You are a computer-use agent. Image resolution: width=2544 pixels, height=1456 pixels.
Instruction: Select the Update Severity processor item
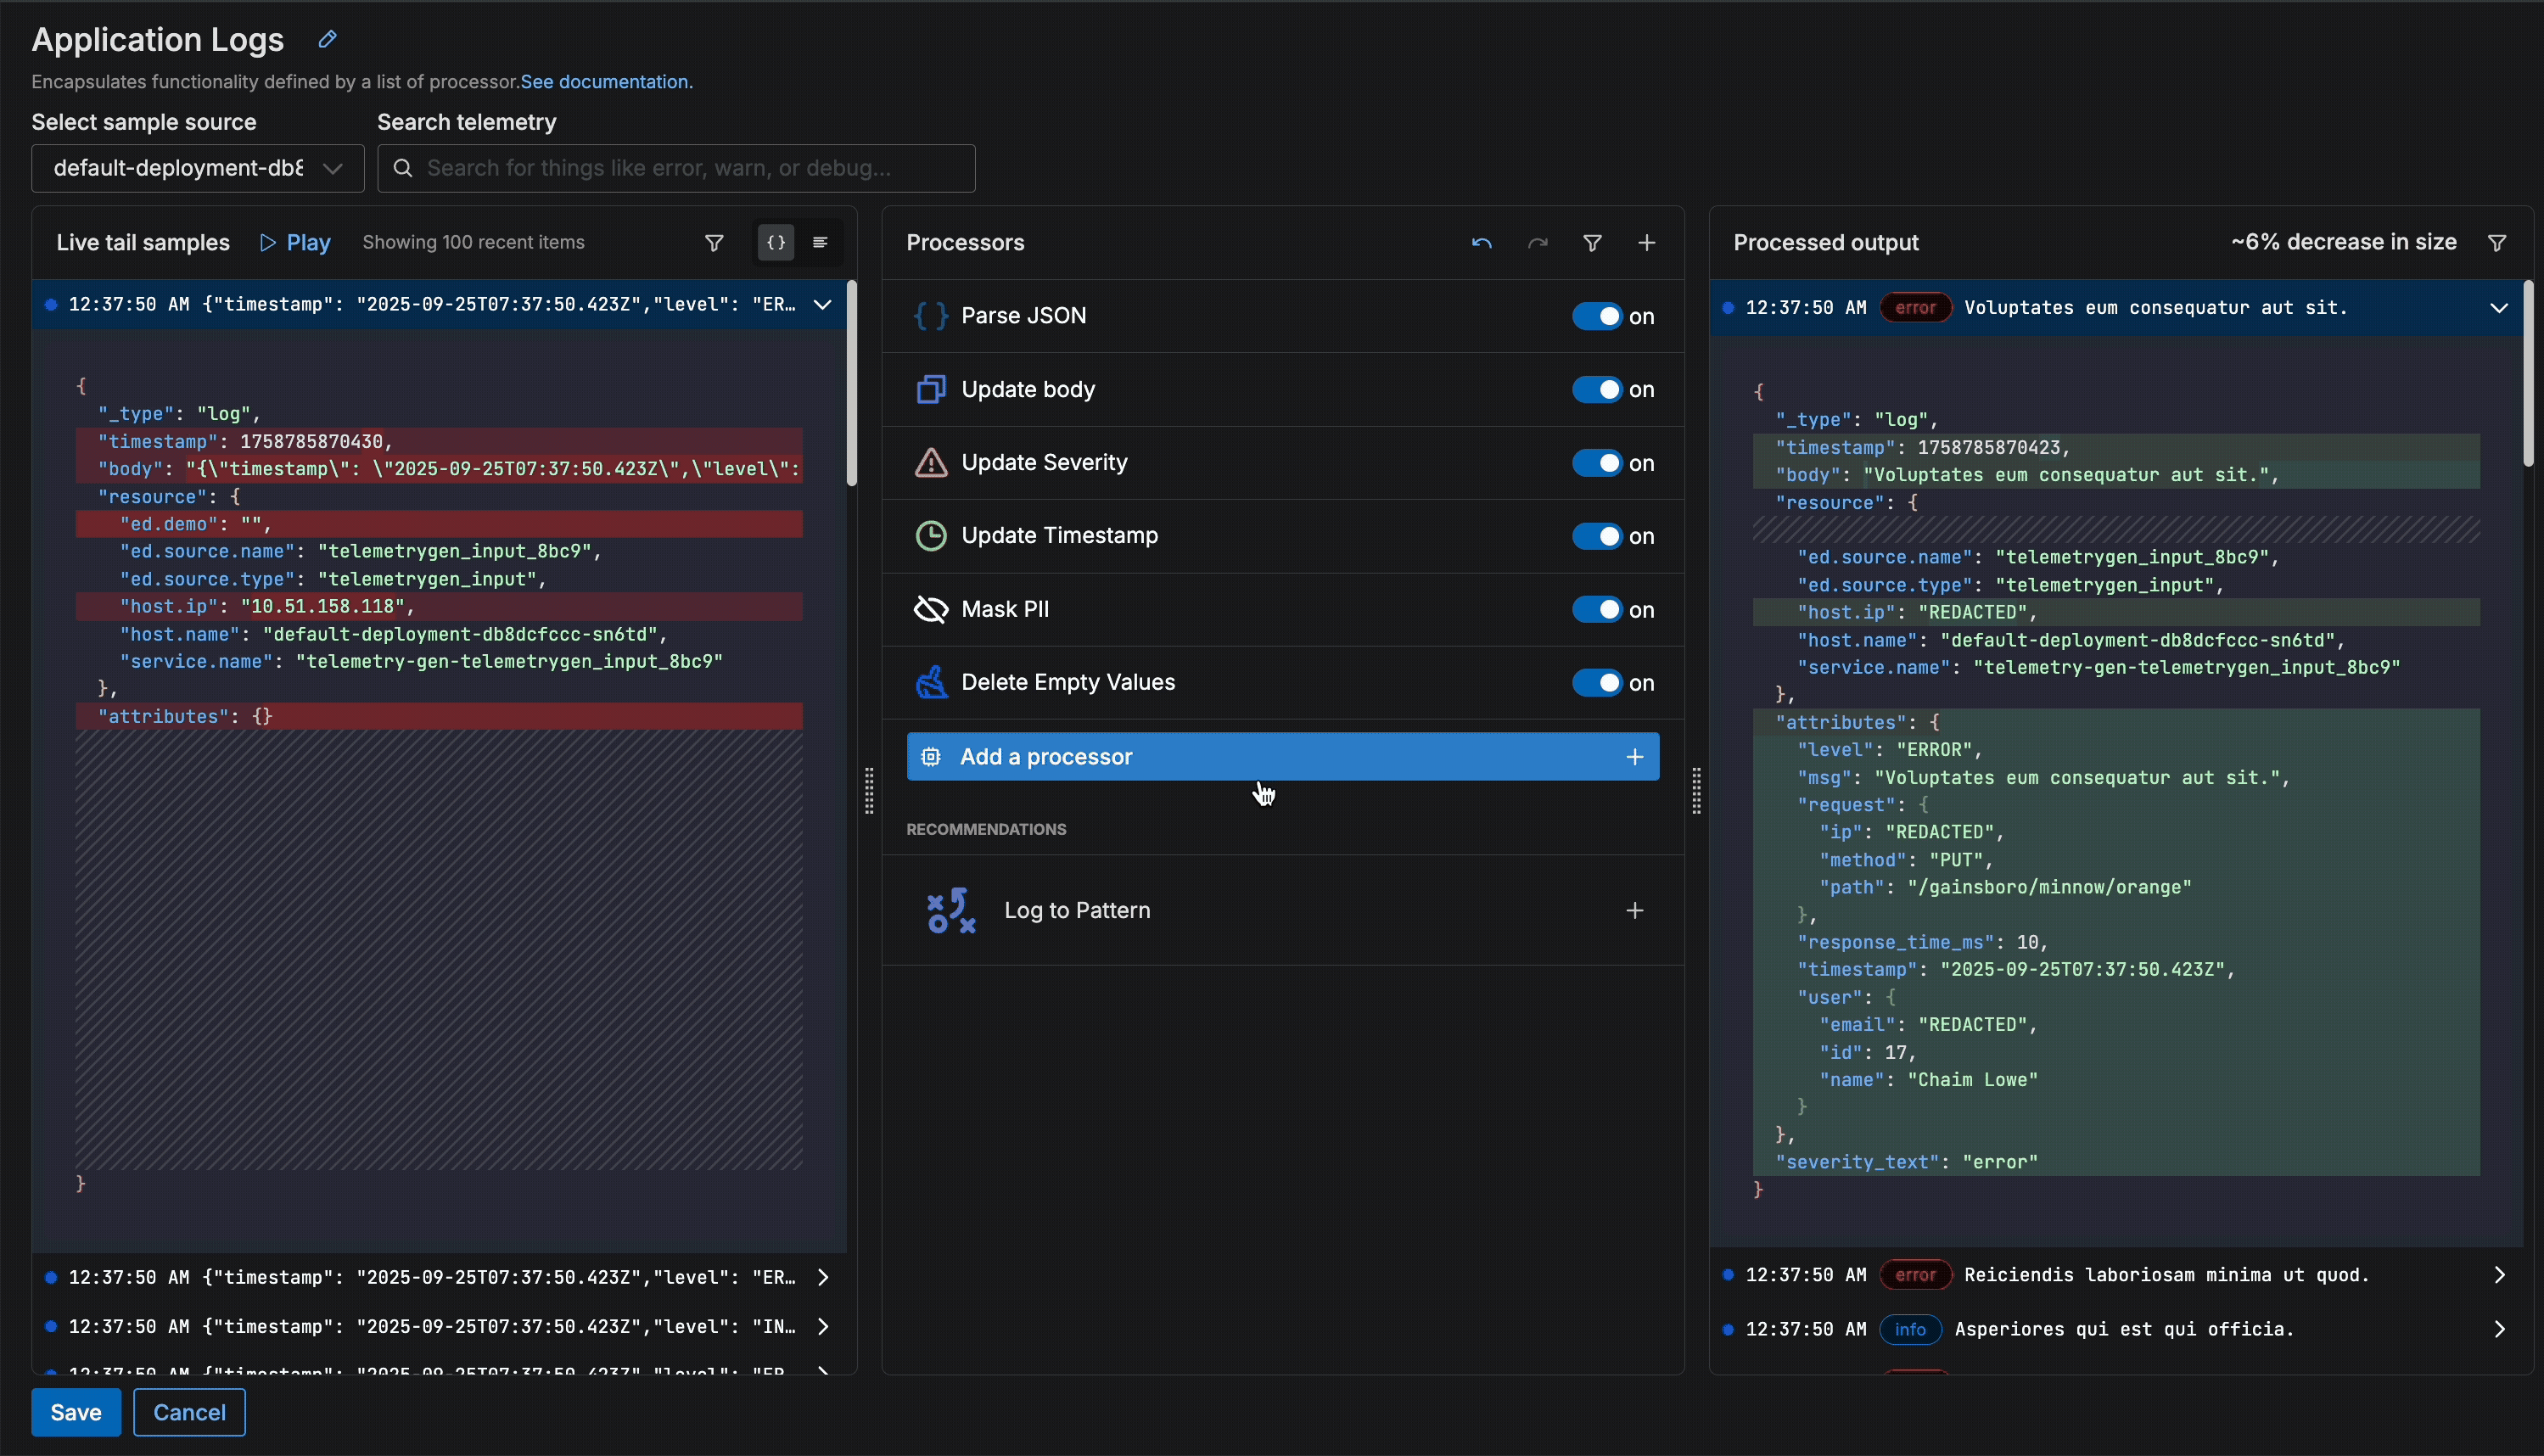pyautogui.click(x=1044, y=463)
